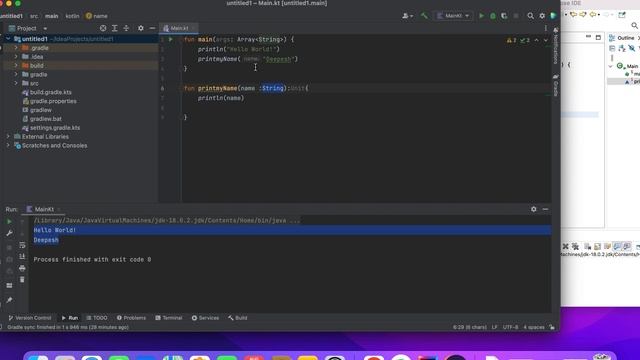Expand the build folder
The width and height of the screenshot is (640, 360).
pos(16,65)
